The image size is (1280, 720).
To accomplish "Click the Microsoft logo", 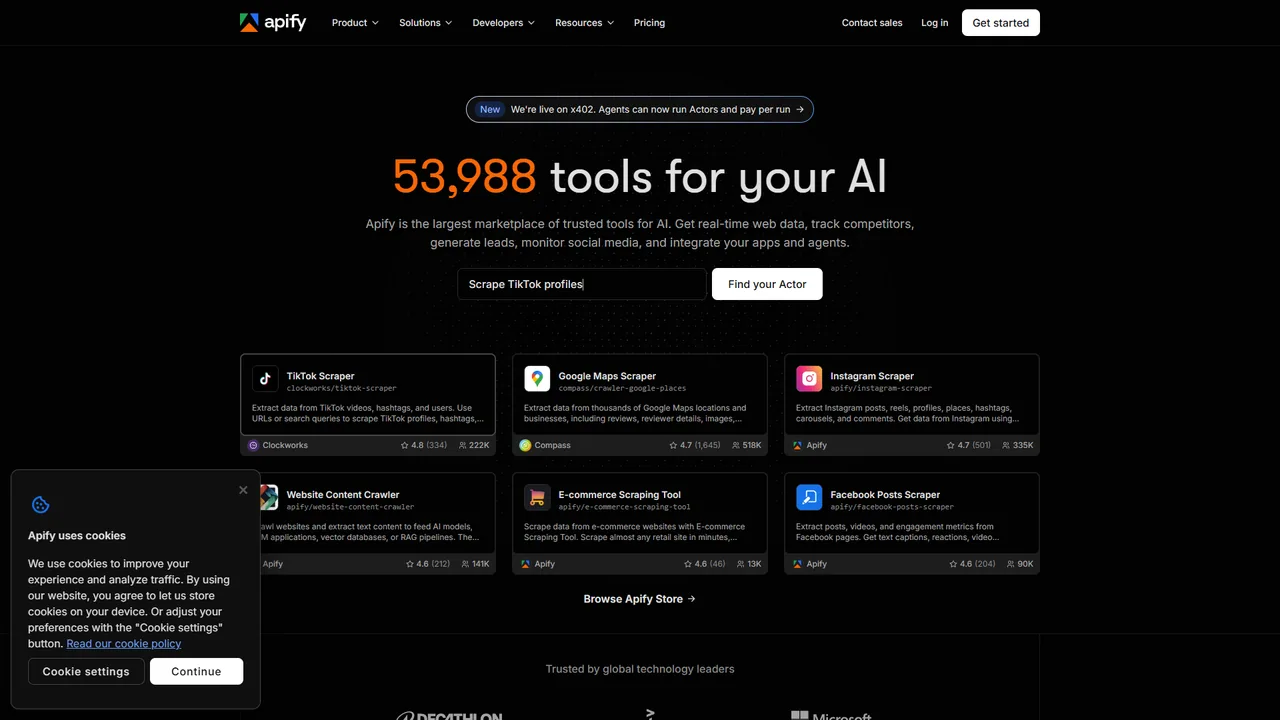I will (832, 715).
